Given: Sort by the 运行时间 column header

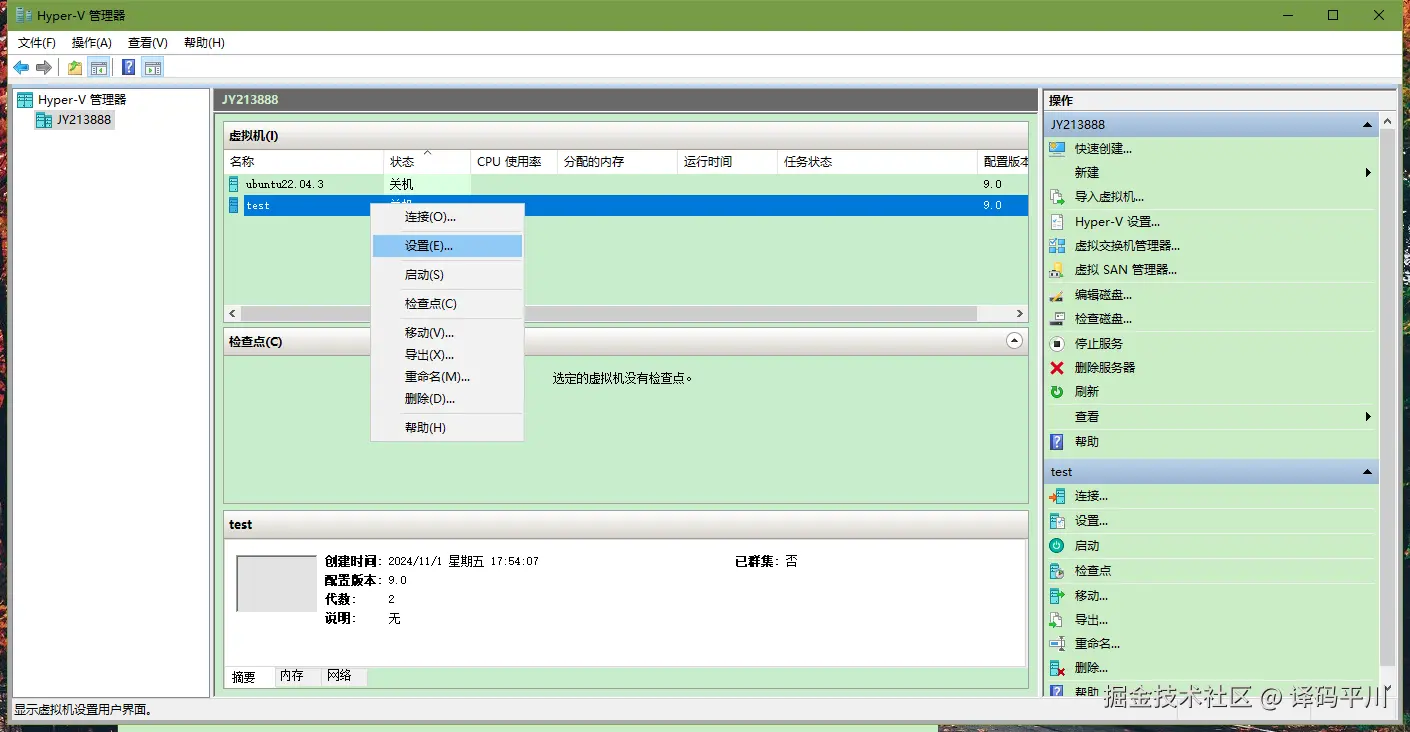Looking at the screenshot, I should [x=727, y=162].
